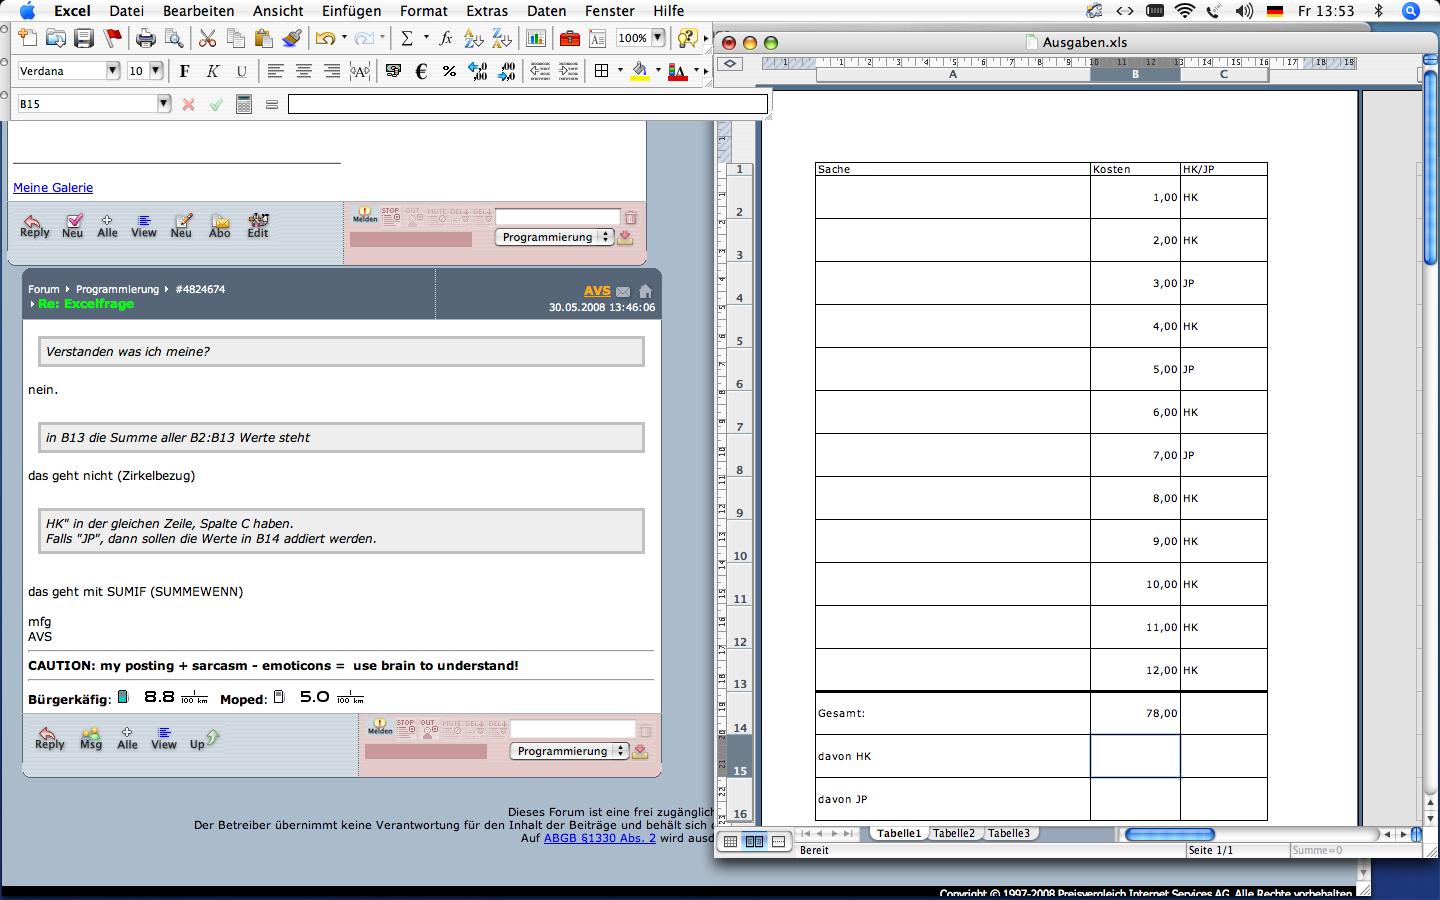1440x900 pixels.
Task: Open the ABGB §1330 Abs. 2 link
Action: point(600,838)
